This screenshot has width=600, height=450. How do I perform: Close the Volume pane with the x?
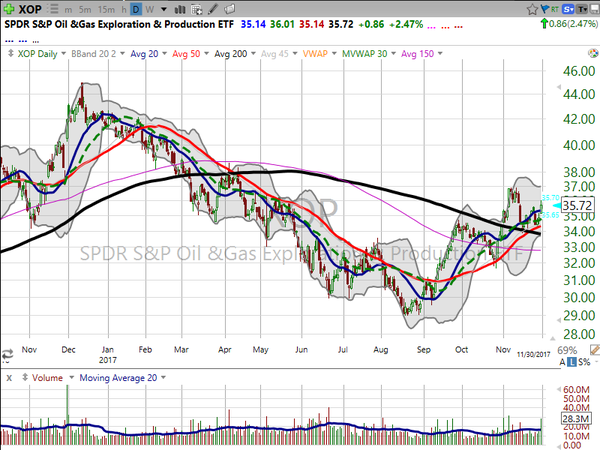9,378
